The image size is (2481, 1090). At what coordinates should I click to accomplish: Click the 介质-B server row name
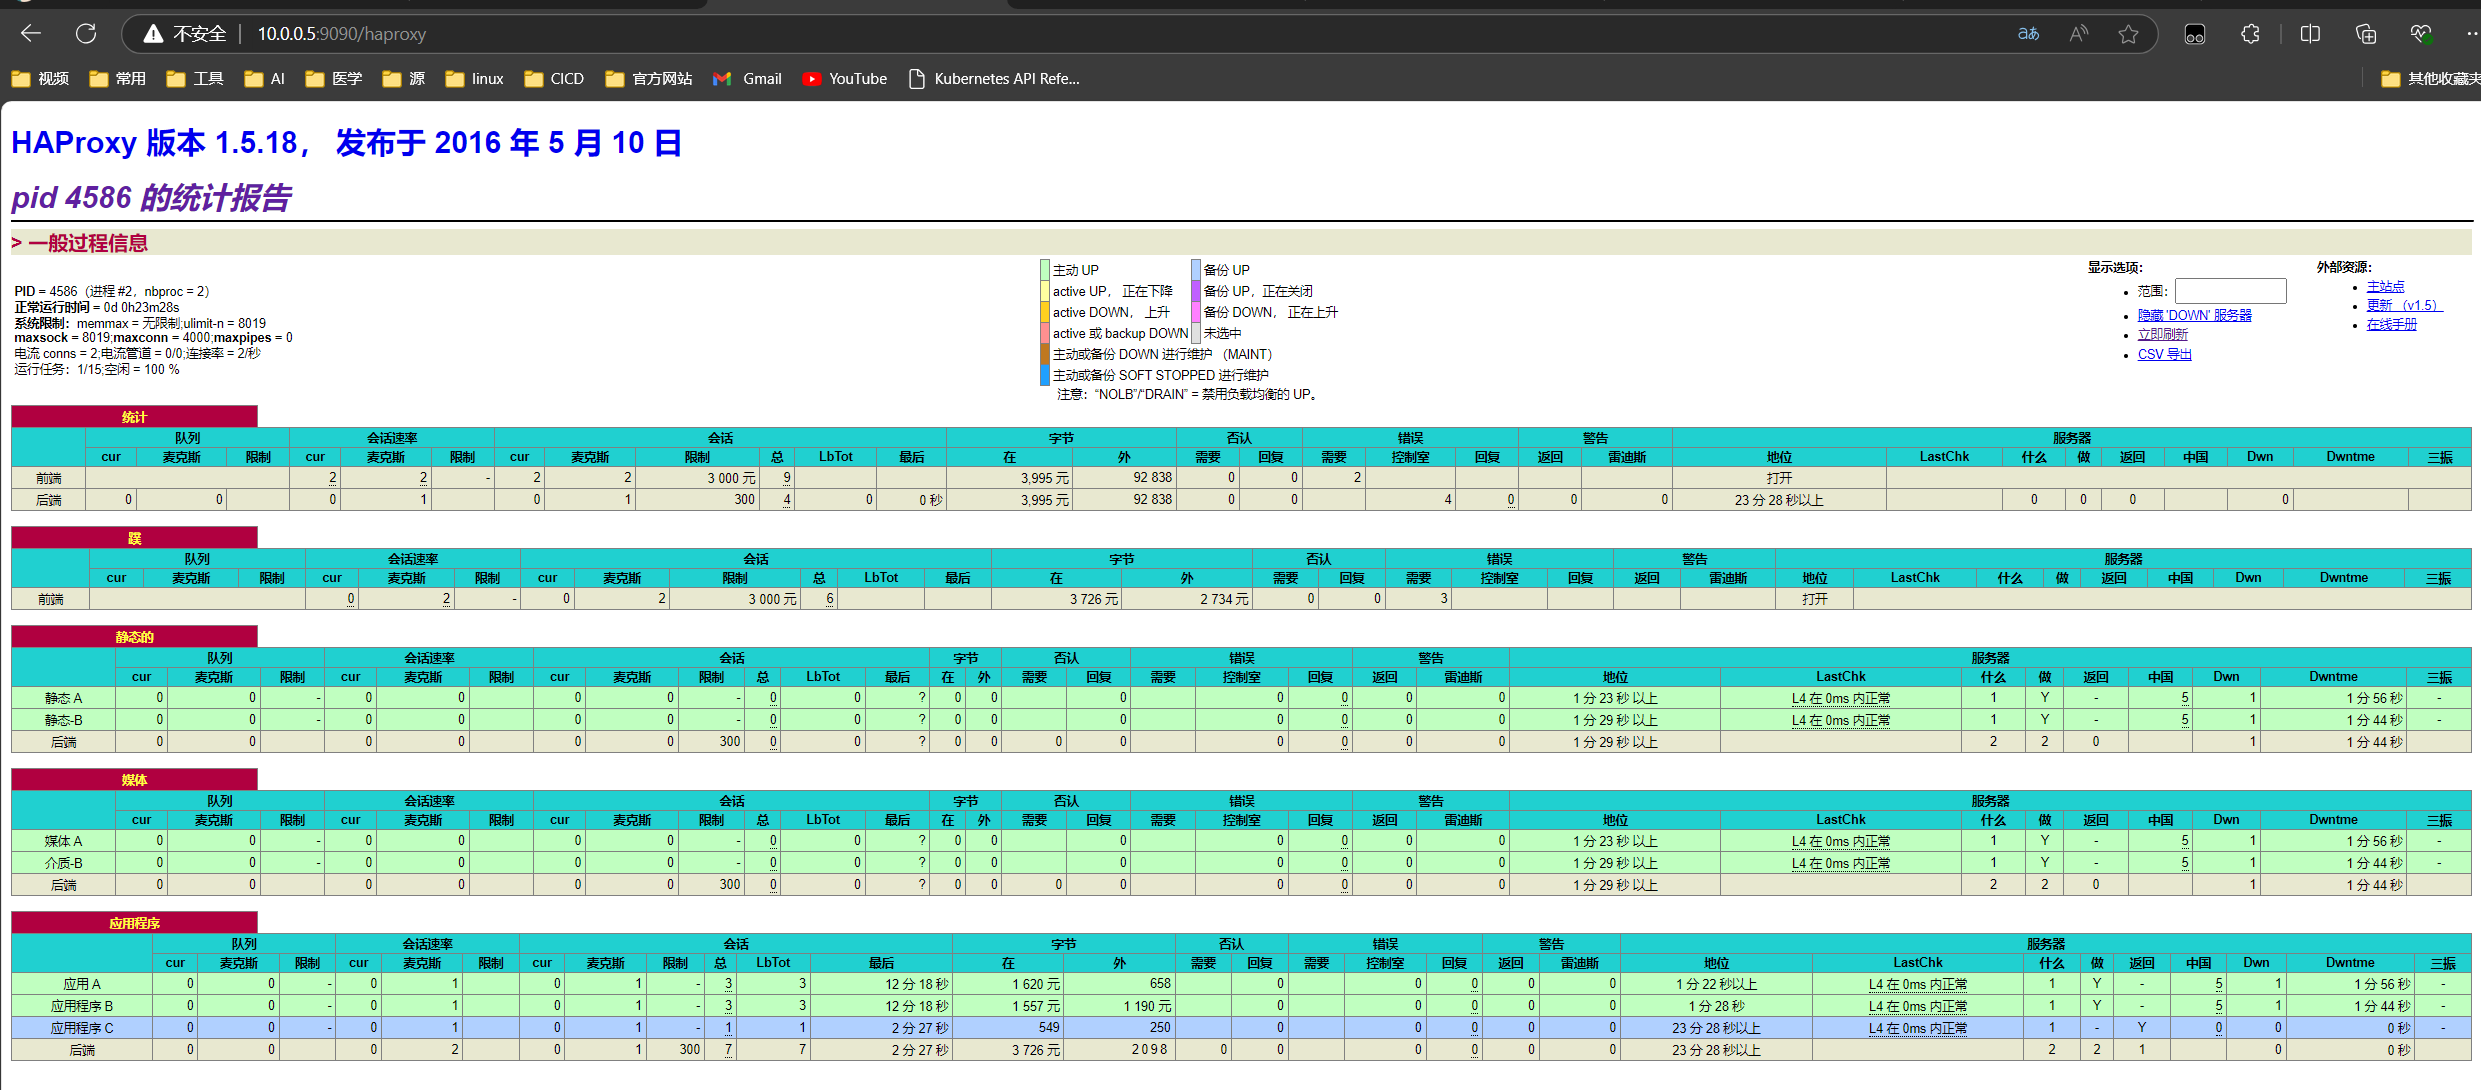64,863
